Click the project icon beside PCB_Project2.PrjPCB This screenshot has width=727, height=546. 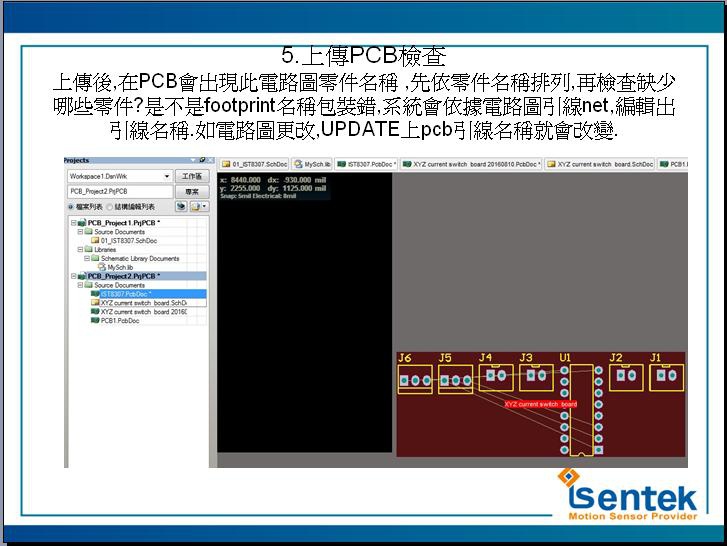[82, 276]
